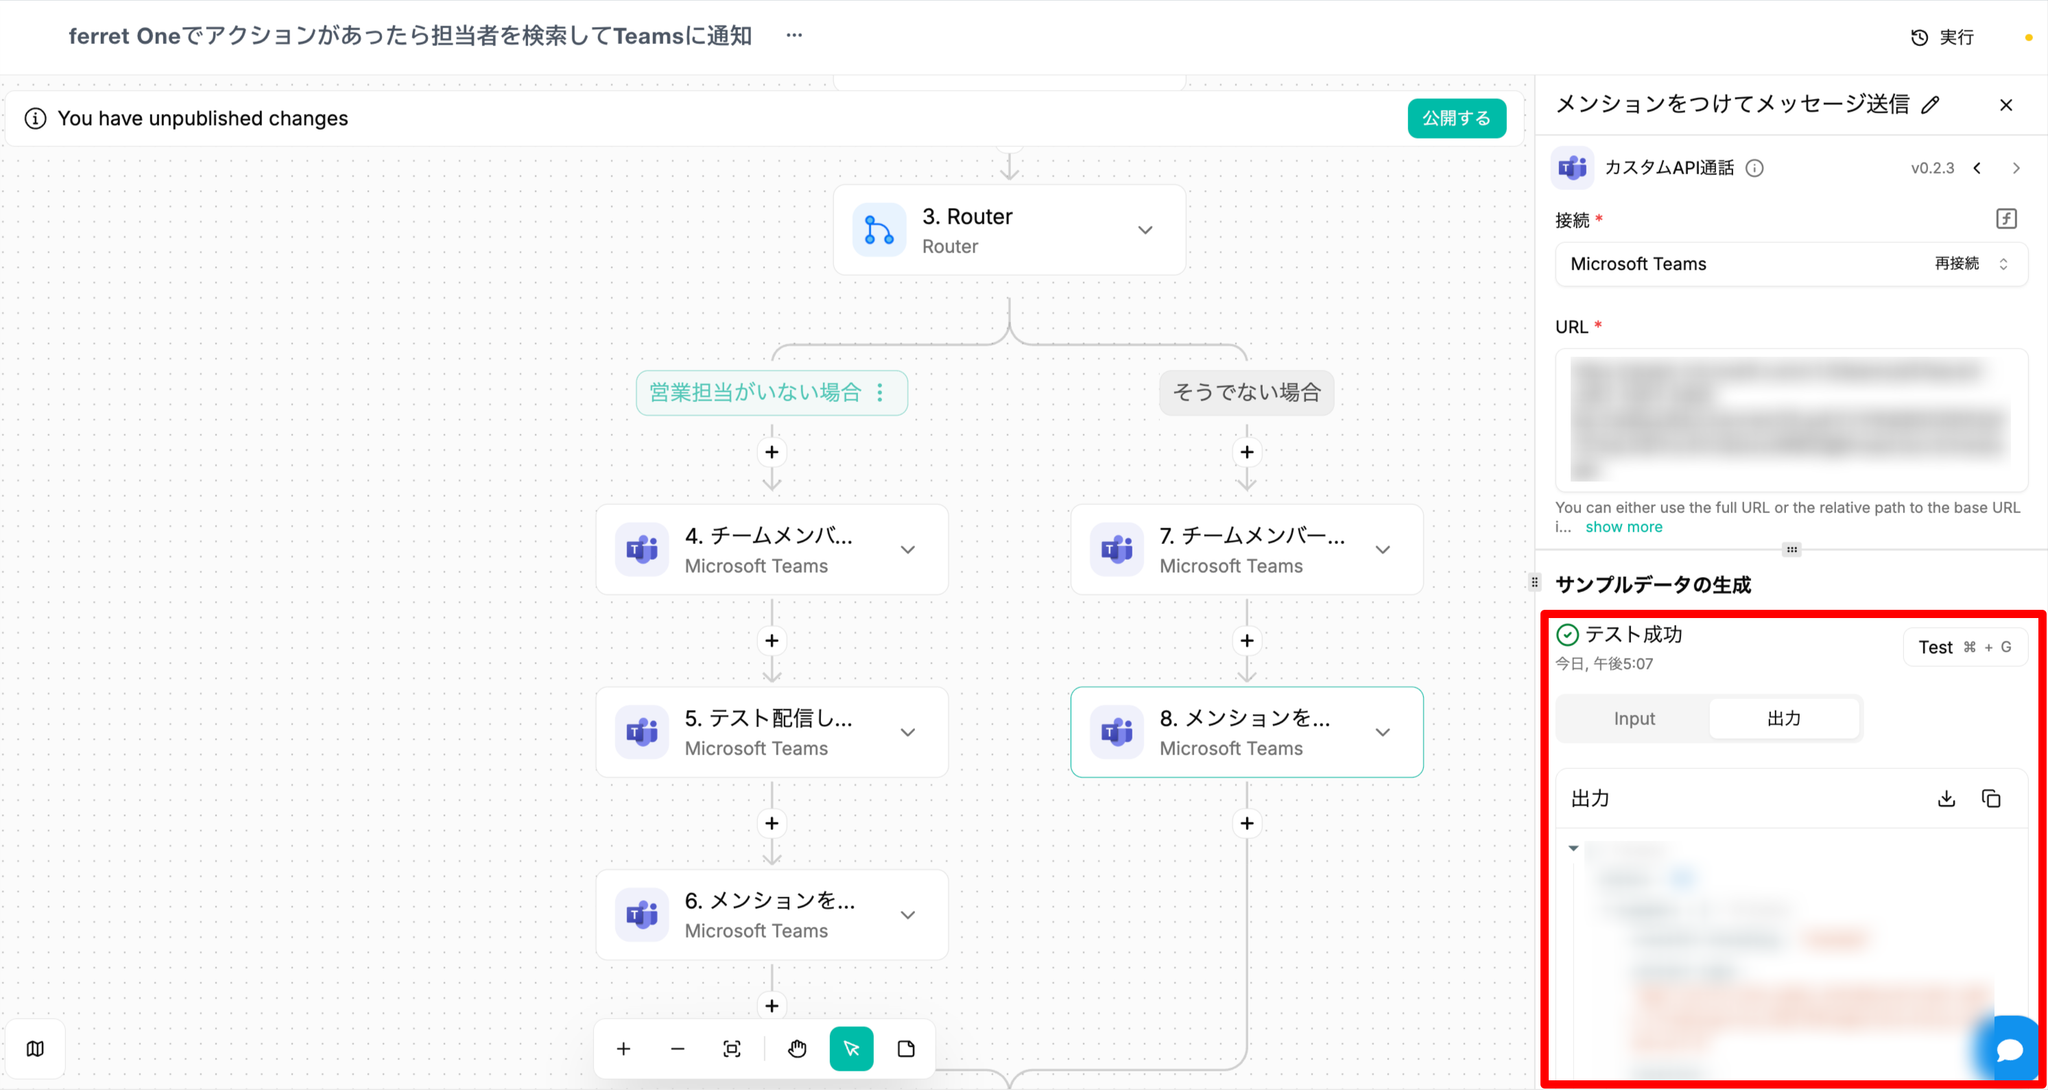The image size is (2048, 1090).
Task: Expand the 3. Router step chevron
Action: coord(1145,230)
